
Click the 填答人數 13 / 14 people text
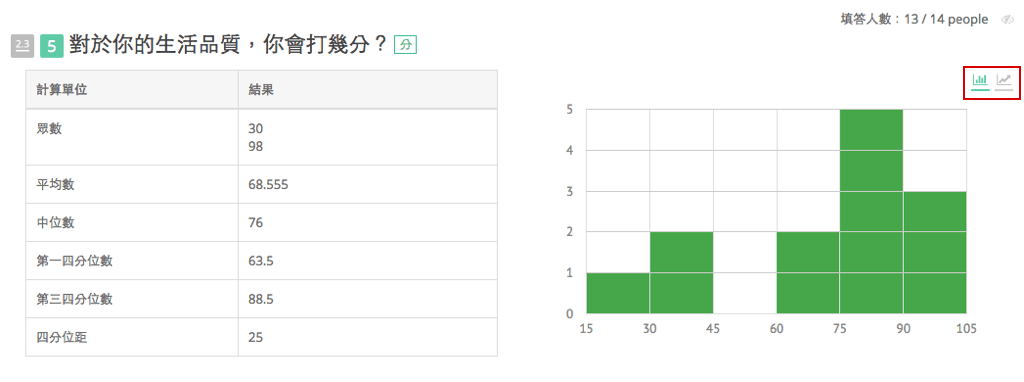coord(914,20)
